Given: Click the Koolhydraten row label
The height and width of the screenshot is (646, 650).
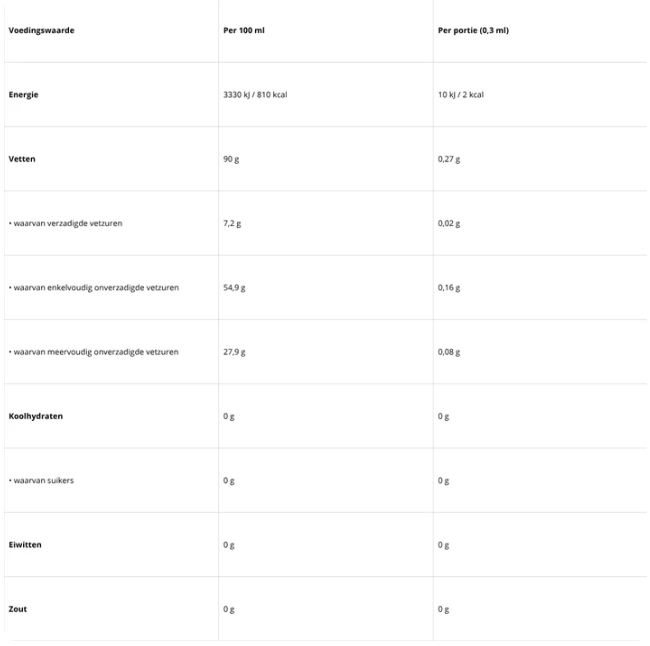Looking at the screenshot, I should click(35, 416).
